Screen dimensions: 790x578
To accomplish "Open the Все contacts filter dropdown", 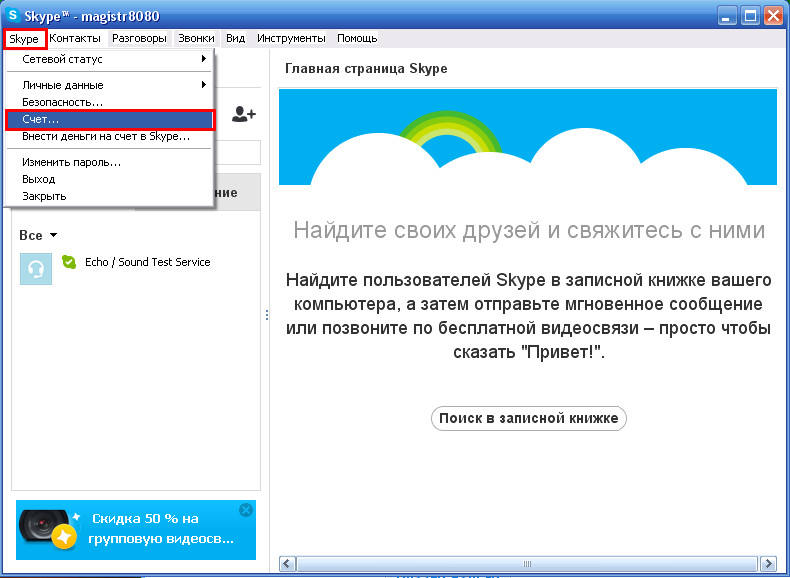I will pos(38,235).
